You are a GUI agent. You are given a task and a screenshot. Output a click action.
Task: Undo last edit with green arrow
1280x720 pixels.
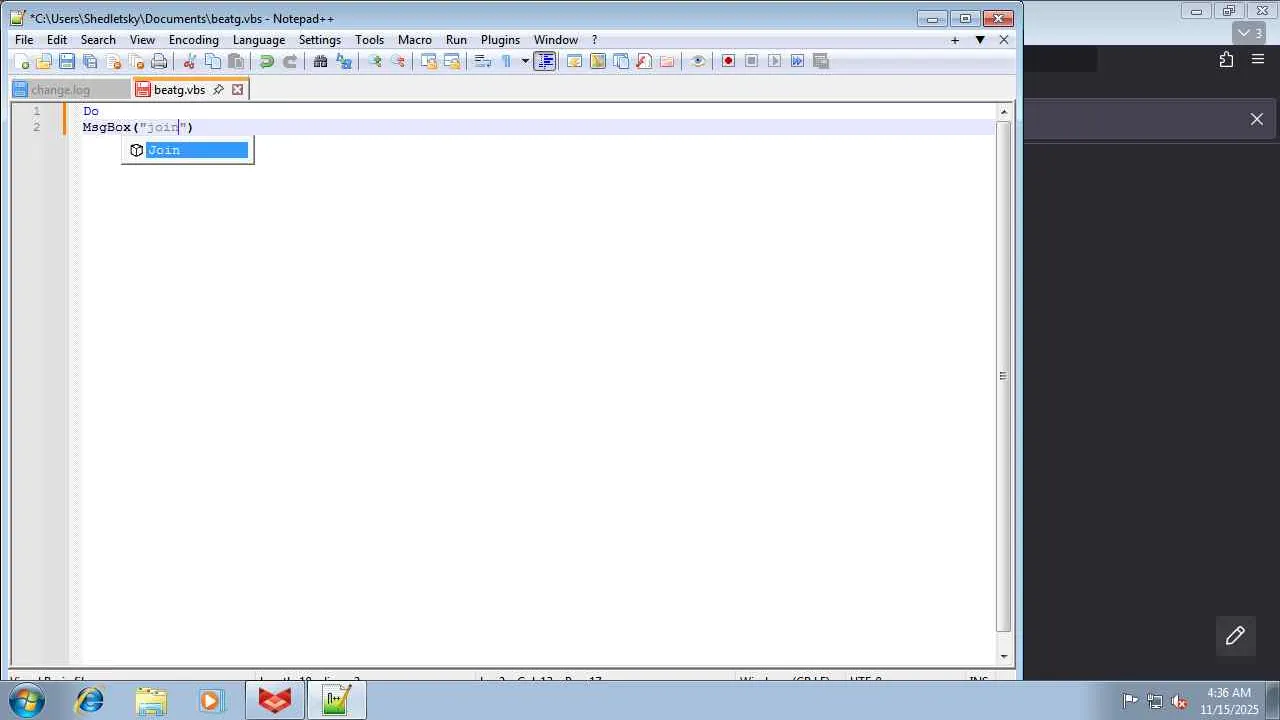(266, 61)
